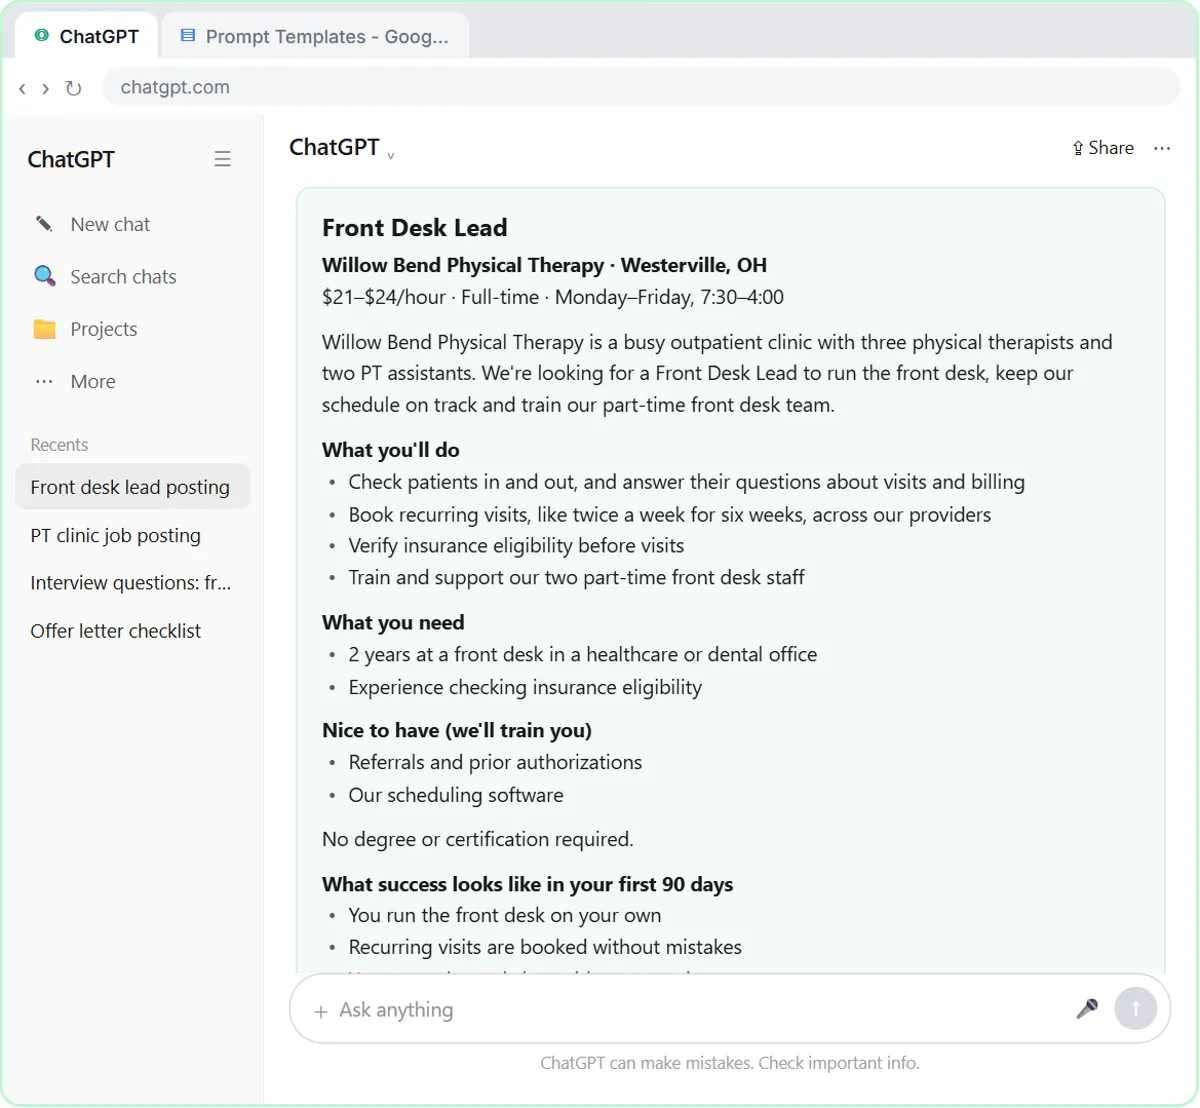
Task: Click 'Verify insurance eligibility before visits' bullet
Action: tap(516, 546)
